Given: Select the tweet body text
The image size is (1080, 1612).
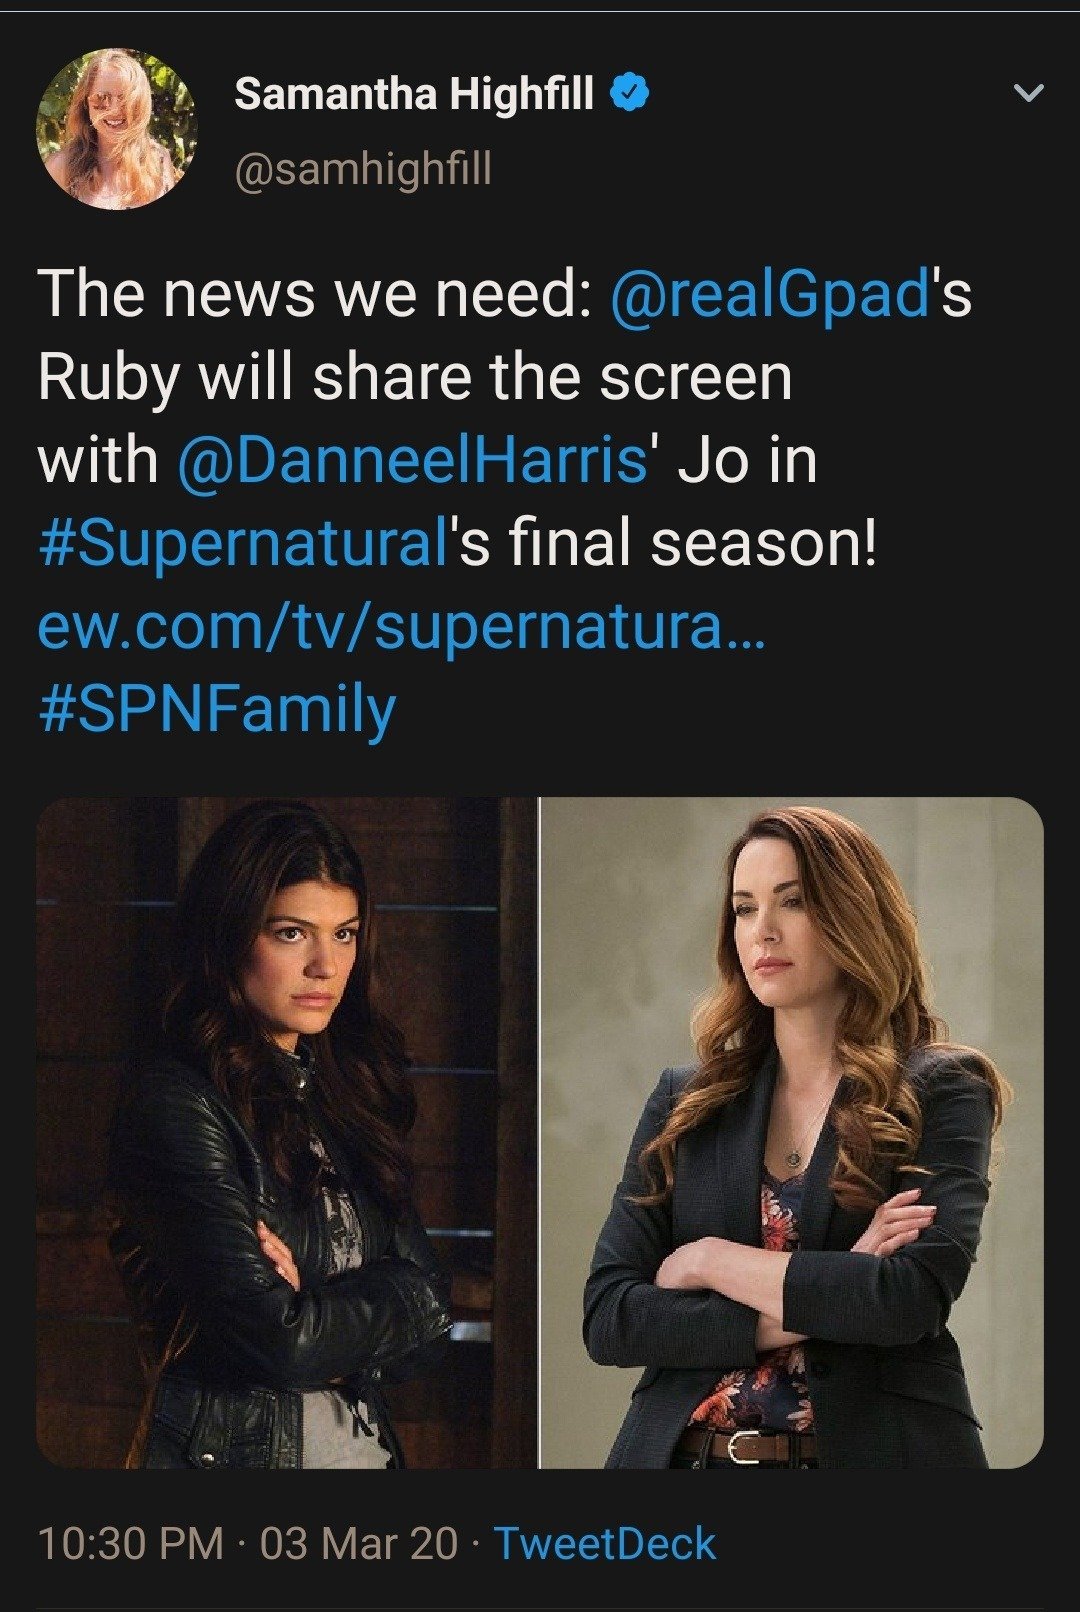Looking at the screenshot, I should pyautogui.click(x=505, y=504).
